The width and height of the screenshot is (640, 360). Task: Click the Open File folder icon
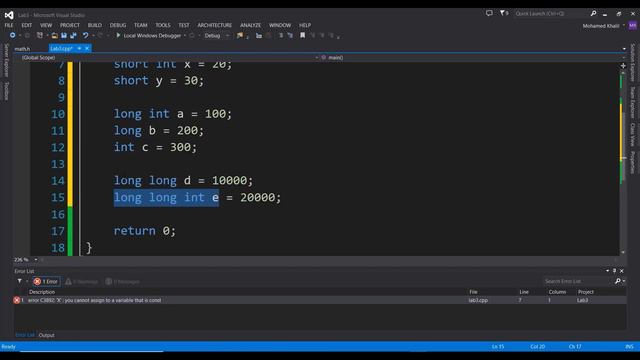55,36
